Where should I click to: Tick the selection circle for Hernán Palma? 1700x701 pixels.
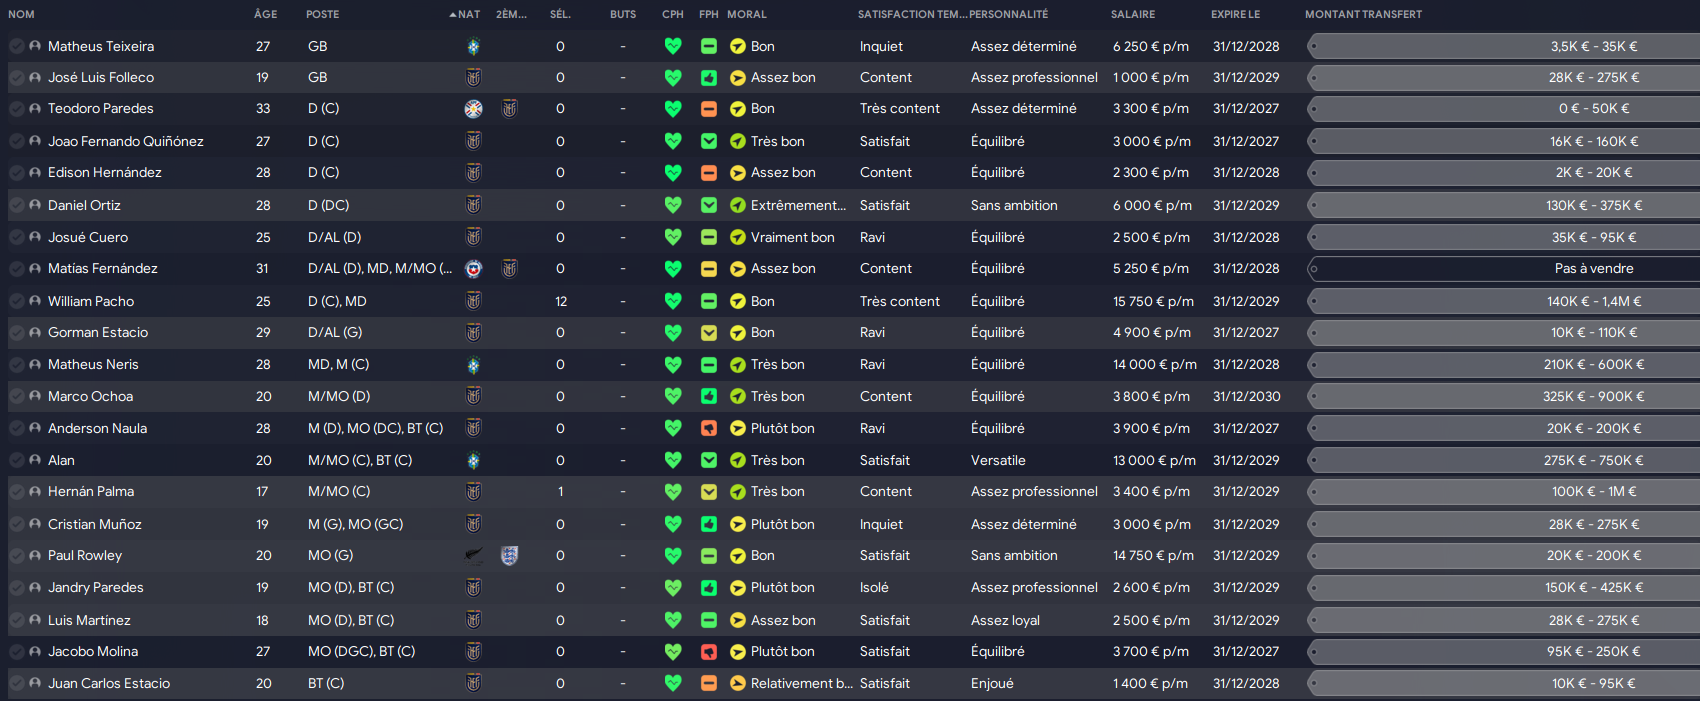17,491
